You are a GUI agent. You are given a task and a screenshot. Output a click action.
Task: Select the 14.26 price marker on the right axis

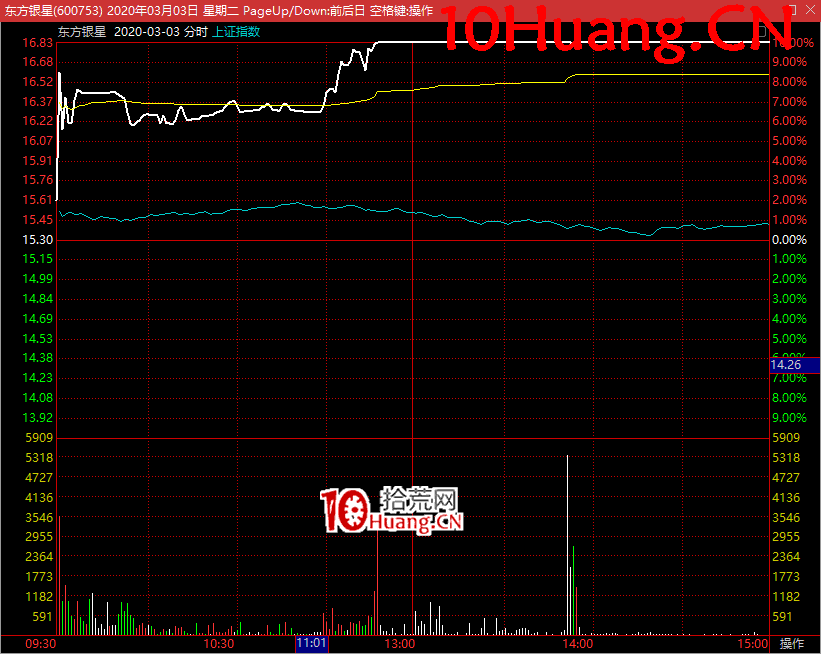(795, 365)
